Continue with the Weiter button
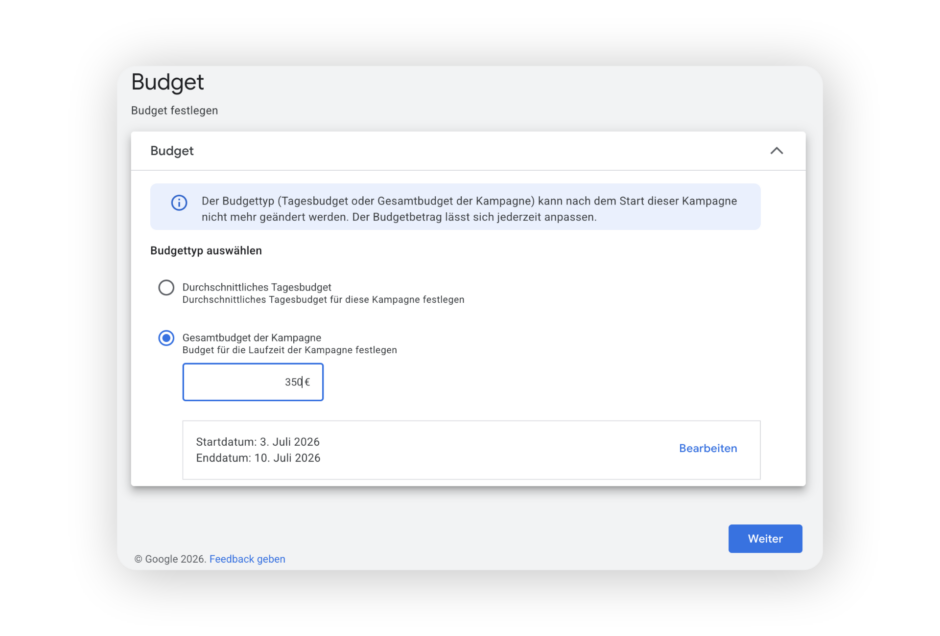940x636 pixels. pyautogui.click(x=765, y=539)
